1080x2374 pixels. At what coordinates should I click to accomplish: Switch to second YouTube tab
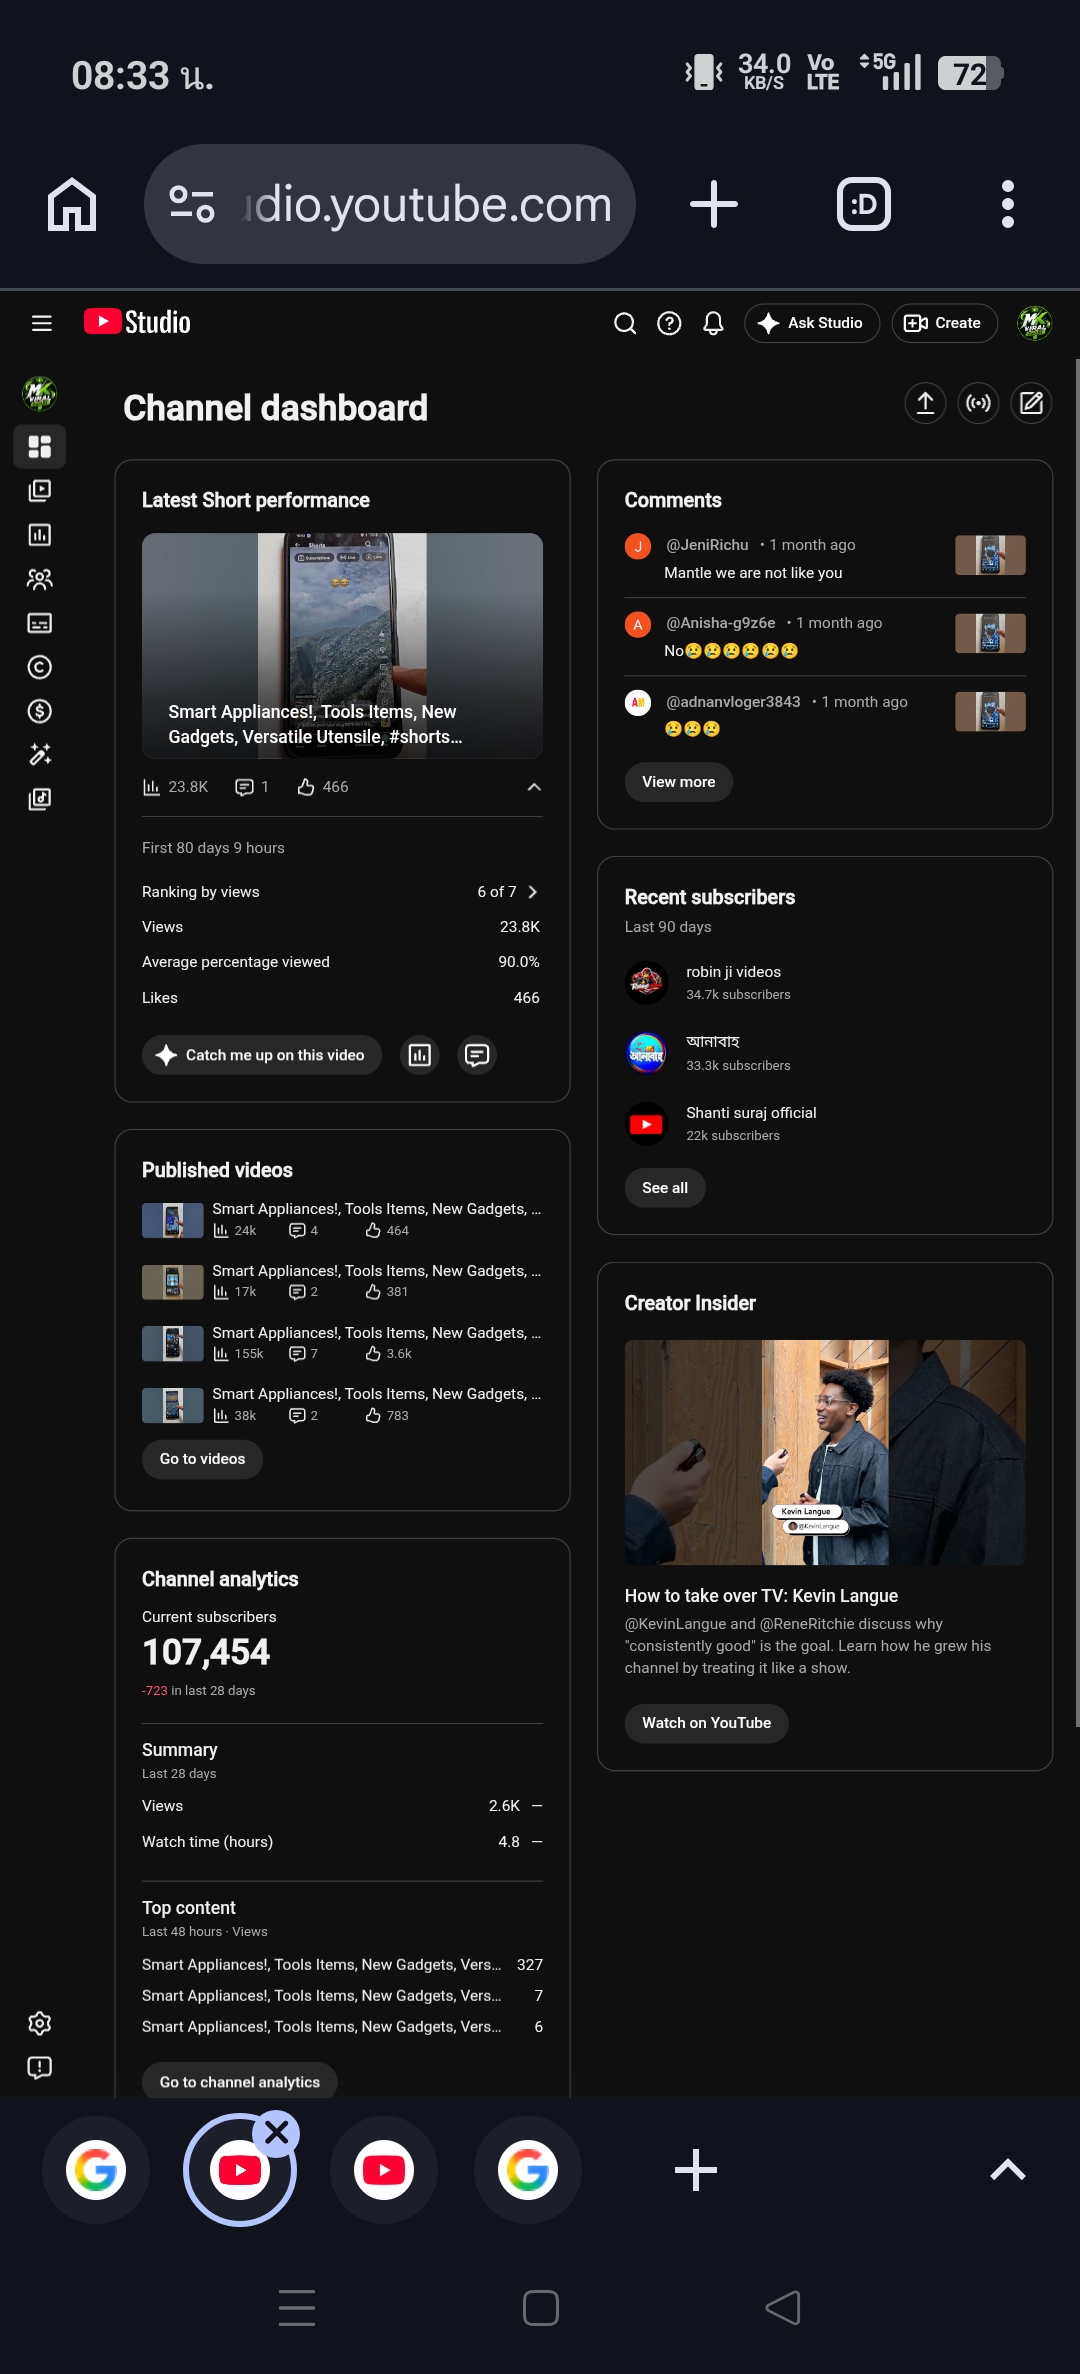pyautogui.click(x=384, y=2170)
